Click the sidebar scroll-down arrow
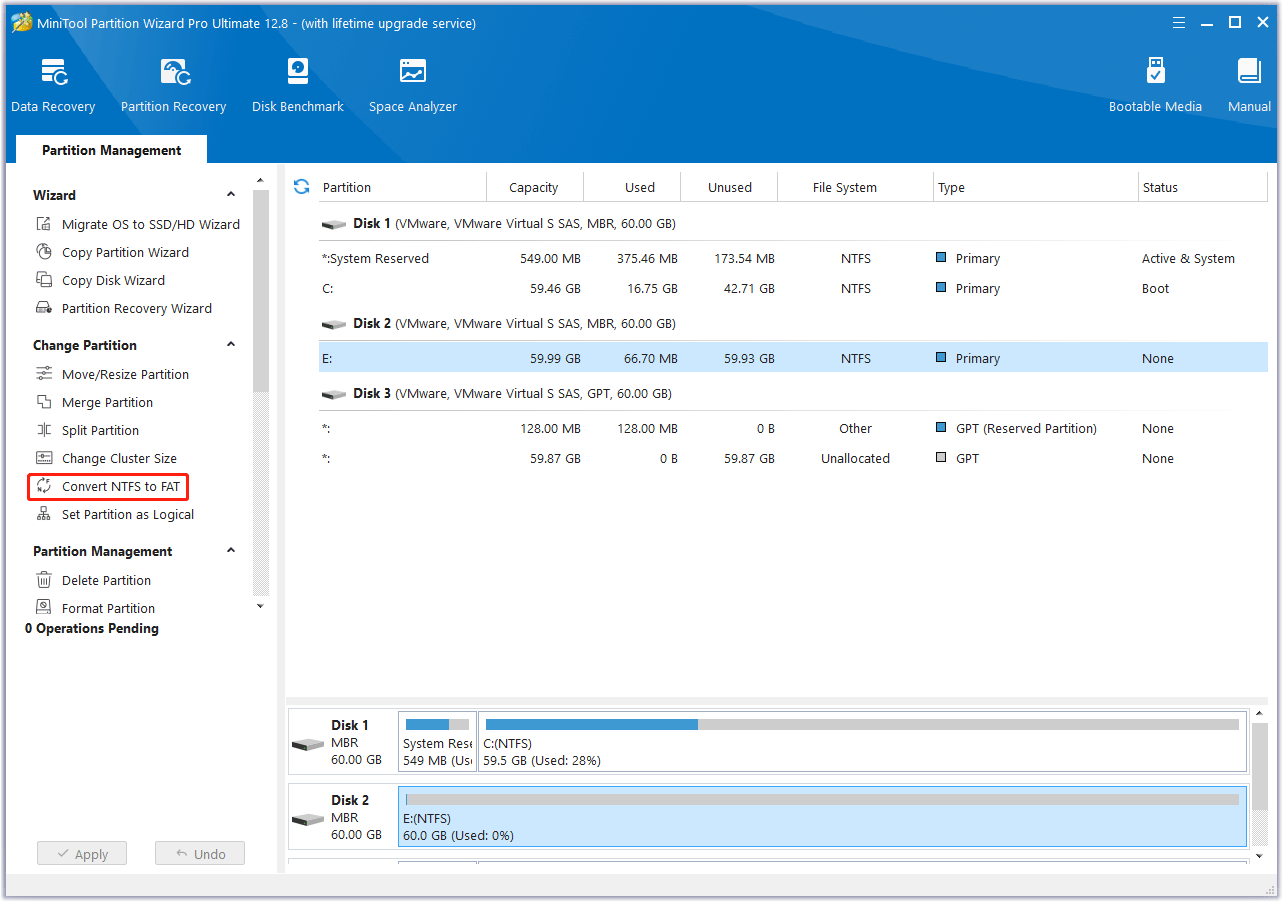1282x902 pixels. click(260, 606)
